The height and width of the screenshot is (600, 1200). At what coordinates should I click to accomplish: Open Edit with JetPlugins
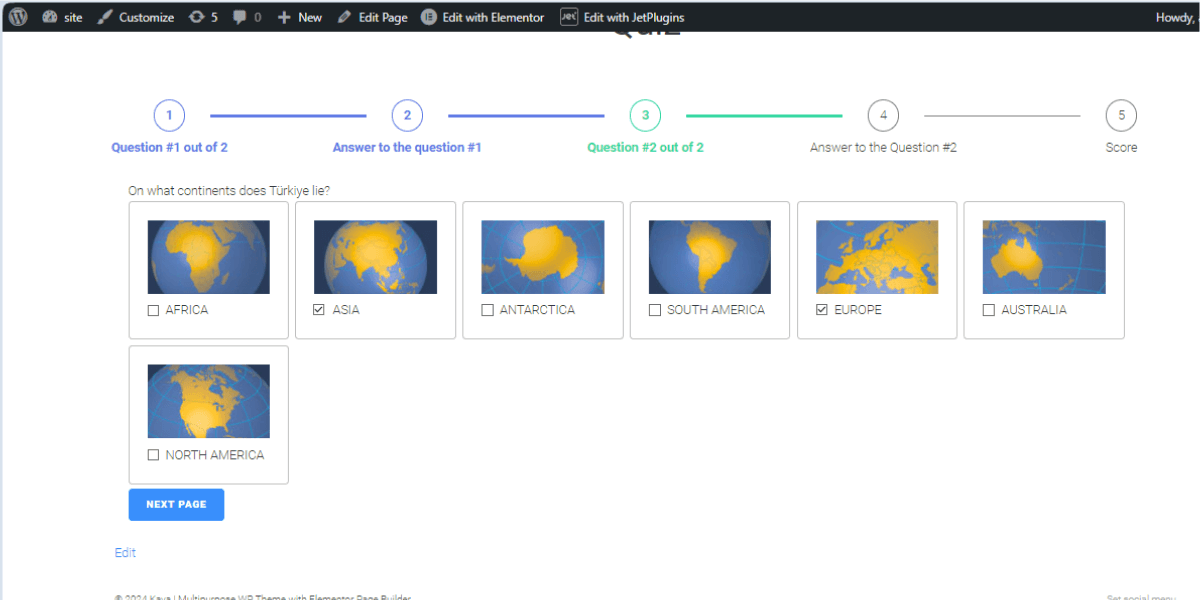coord(621,17)
